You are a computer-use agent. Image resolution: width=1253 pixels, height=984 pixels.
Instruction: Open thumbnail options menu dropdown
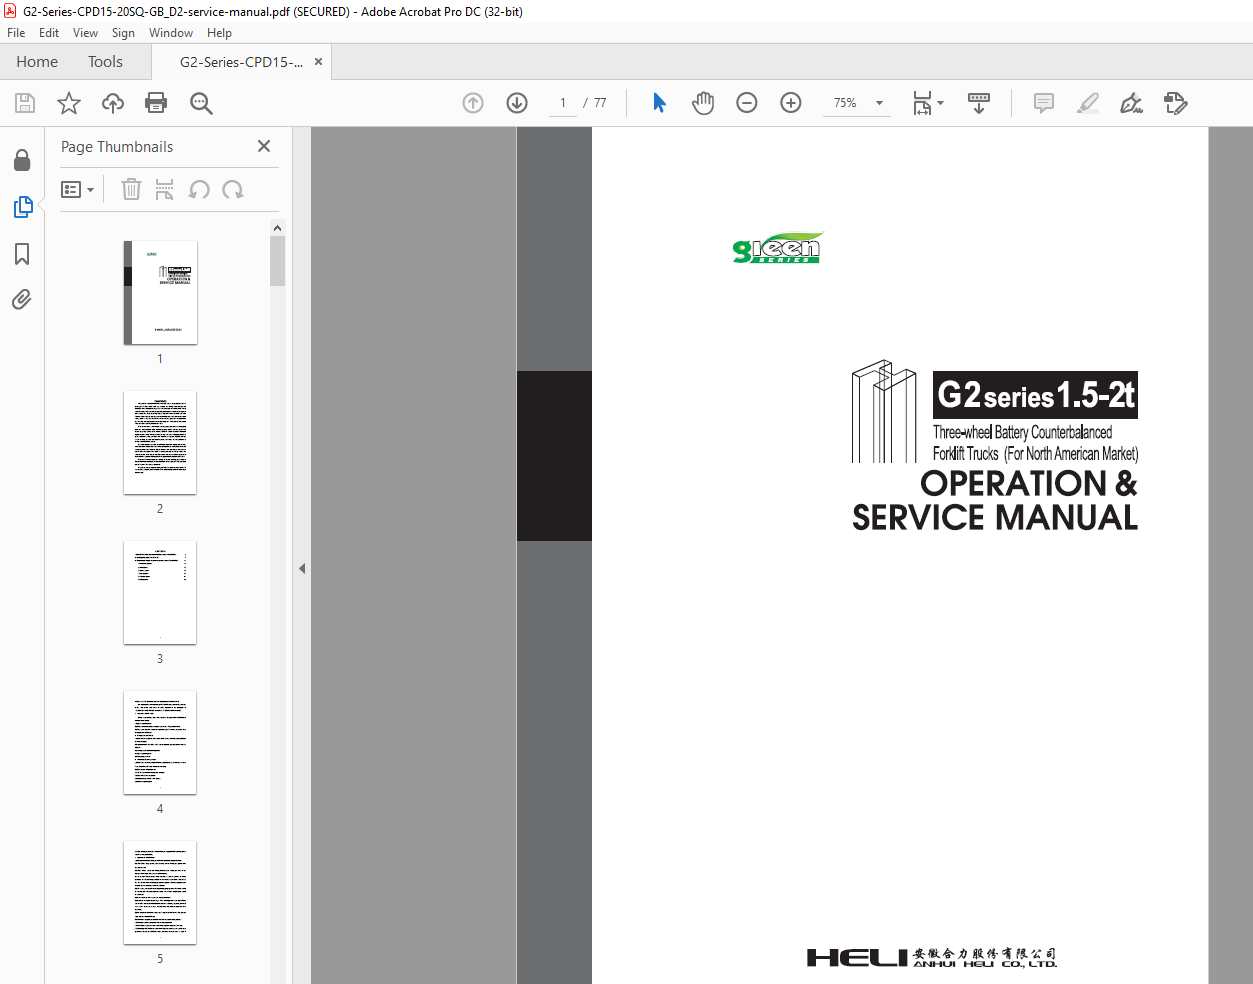click(x=78, y=189)
